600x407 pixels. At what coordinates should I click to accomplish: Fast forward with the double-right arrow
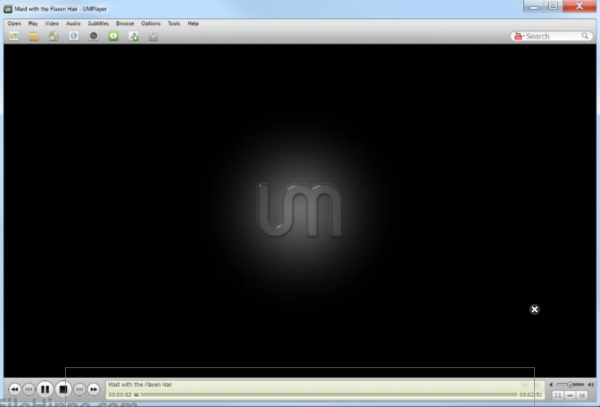(93, 389)
